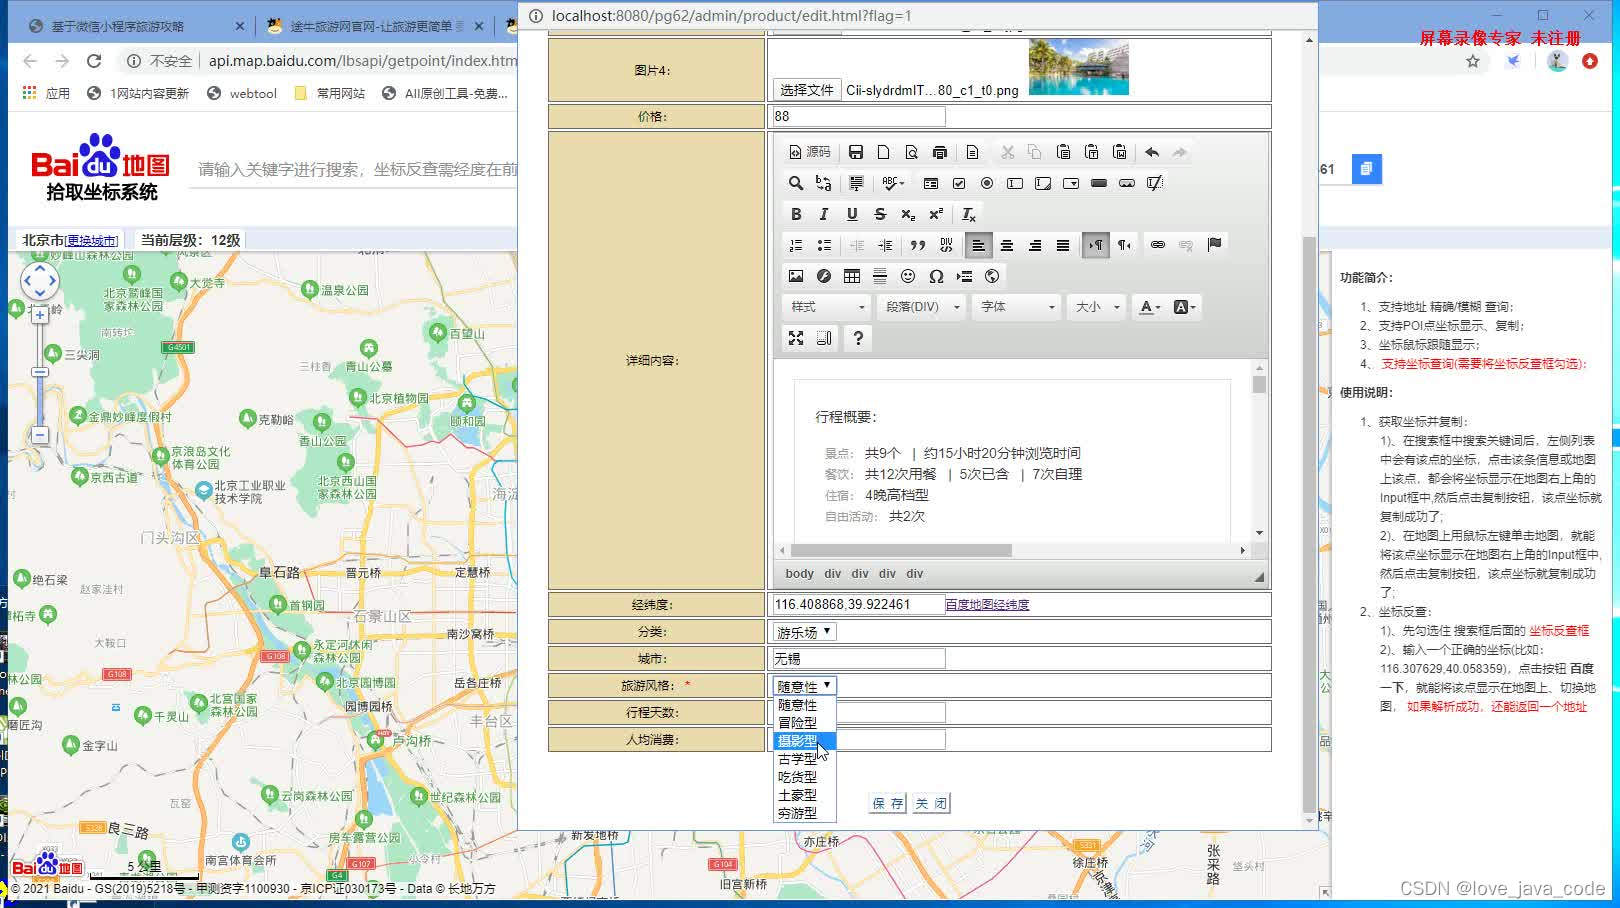Toggle bold formatting
Screen dimensions: 1620x908
coord(796,214)
